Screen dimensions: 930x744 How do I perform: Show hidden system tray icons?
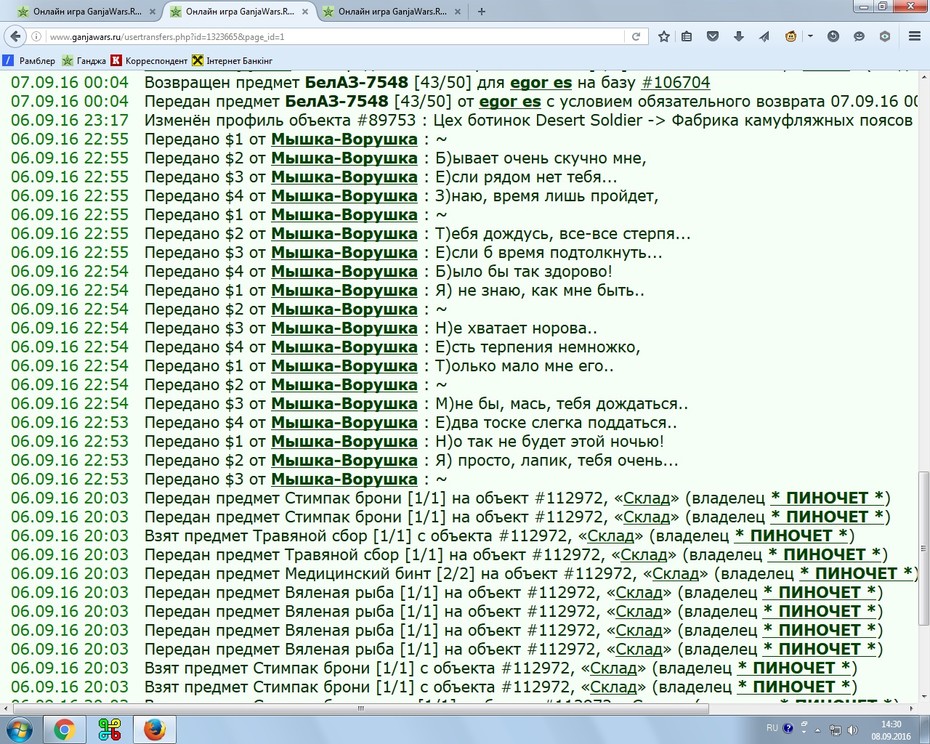tap(818, 730)
